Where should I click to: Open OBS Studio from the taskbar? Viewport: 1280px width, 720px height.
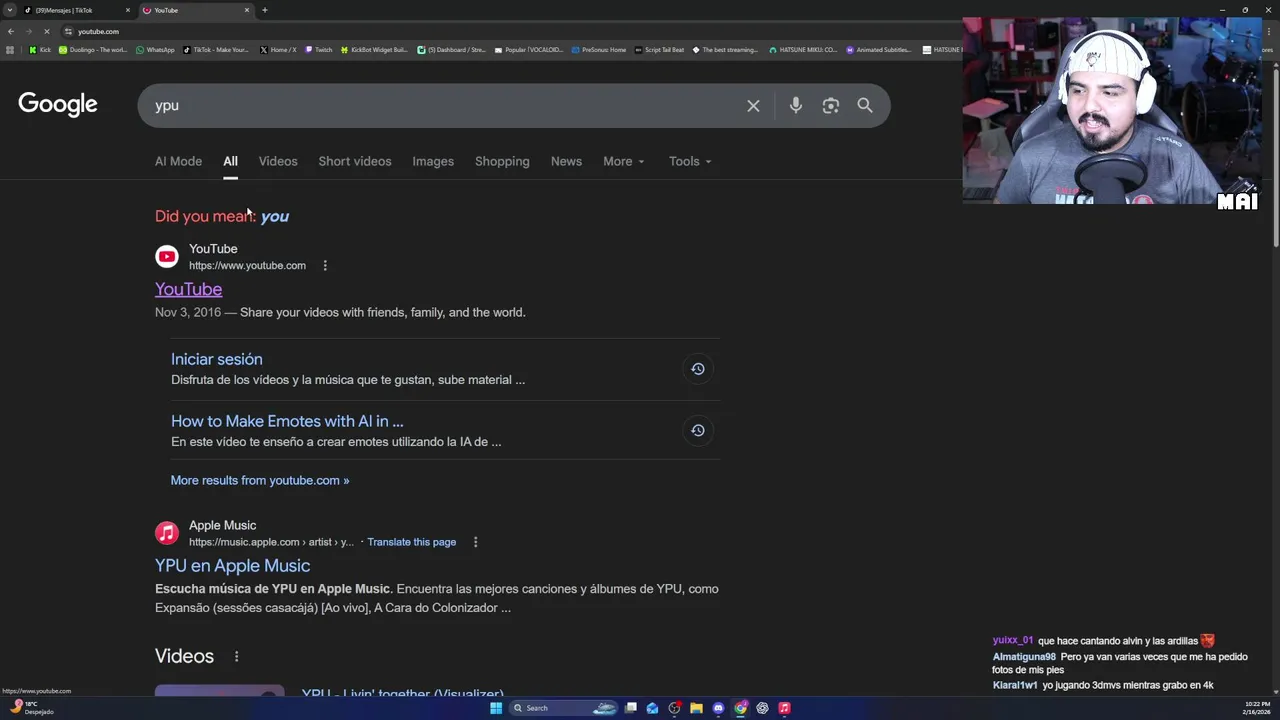(x=675, y=708)
